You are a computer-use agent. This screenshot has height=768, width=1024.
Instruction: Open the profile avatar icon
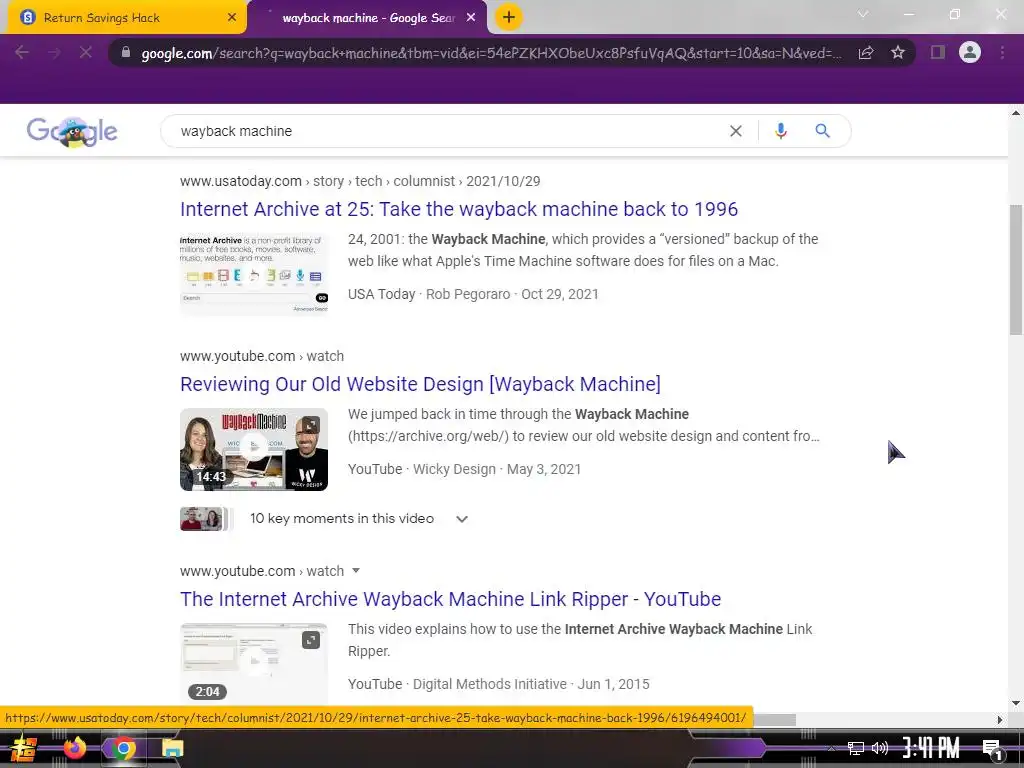(970, 52)
